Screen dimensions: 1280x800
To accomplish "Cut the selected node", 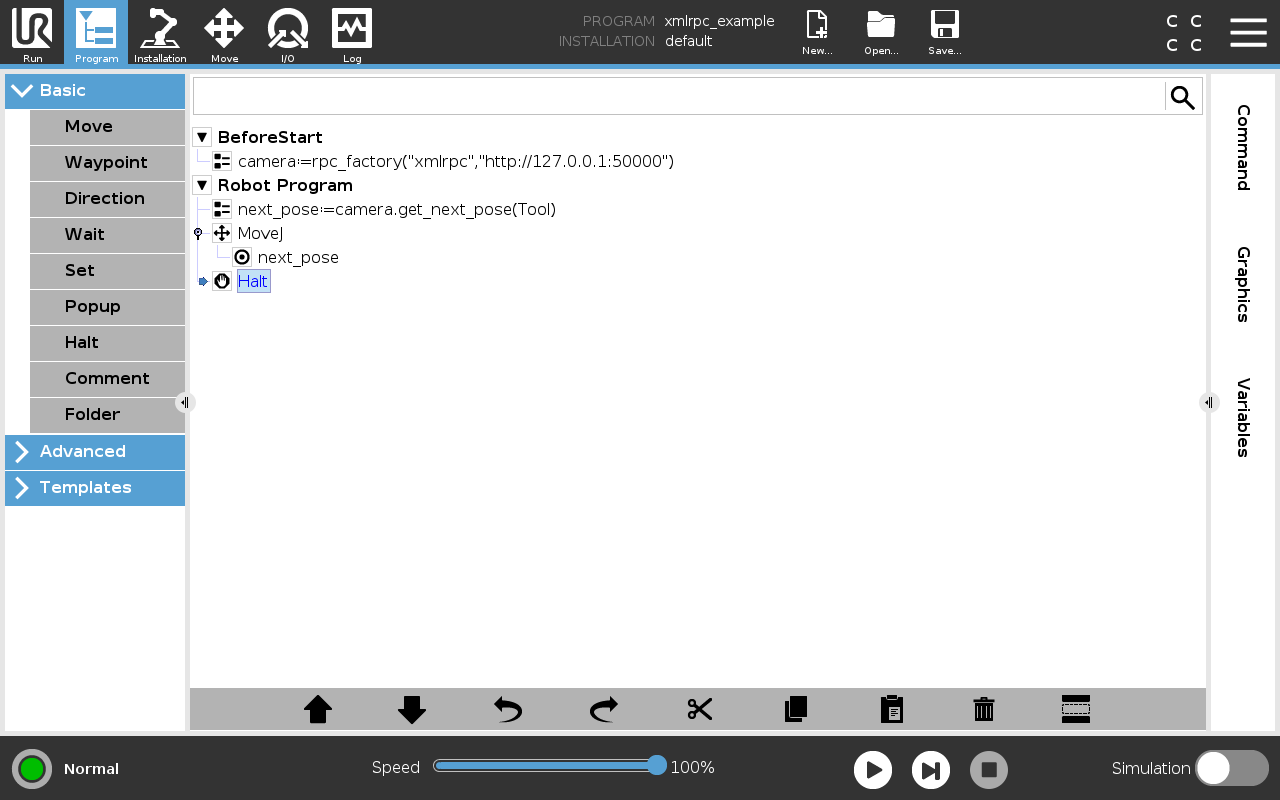I will (700, 709).
